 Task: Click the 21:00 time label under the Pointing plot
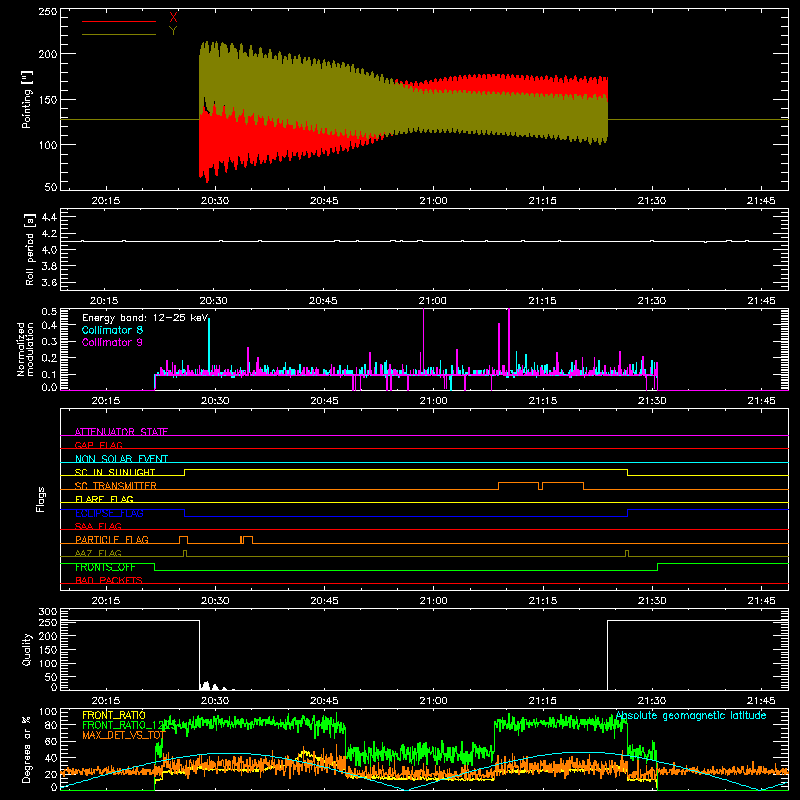[x=433, y=201]
